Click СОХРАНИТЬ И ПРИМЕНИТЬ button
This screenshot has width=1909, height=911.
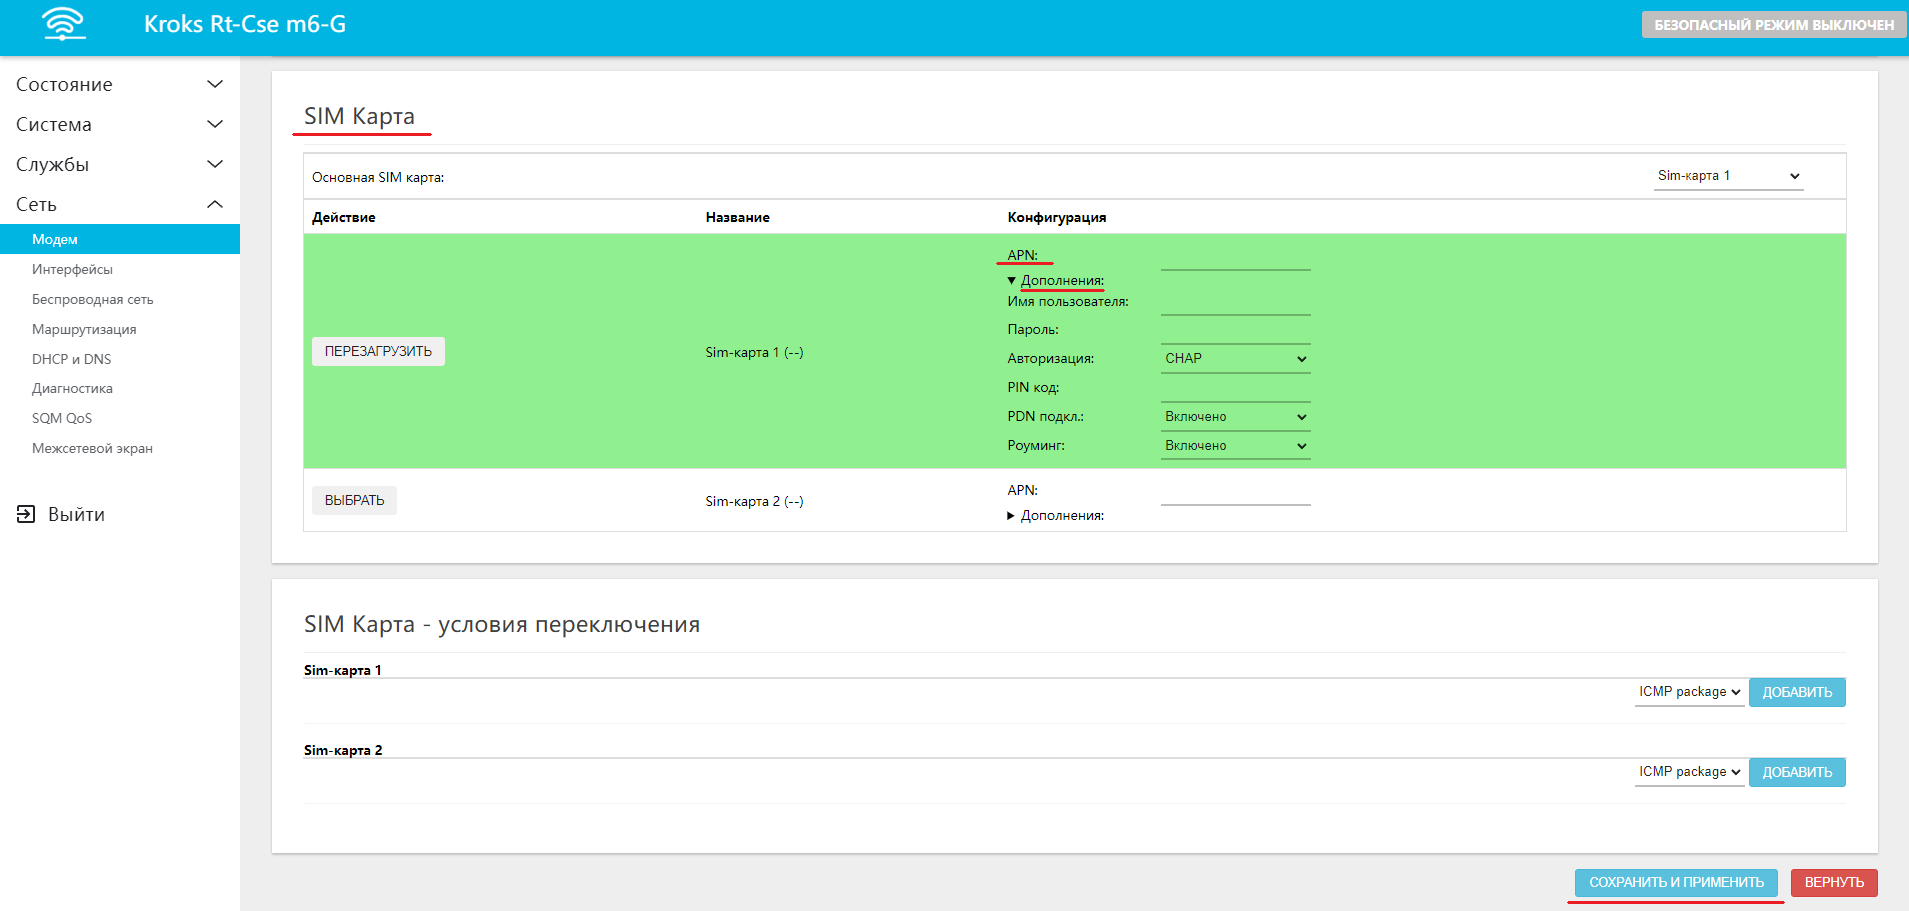pos(1676,882)
